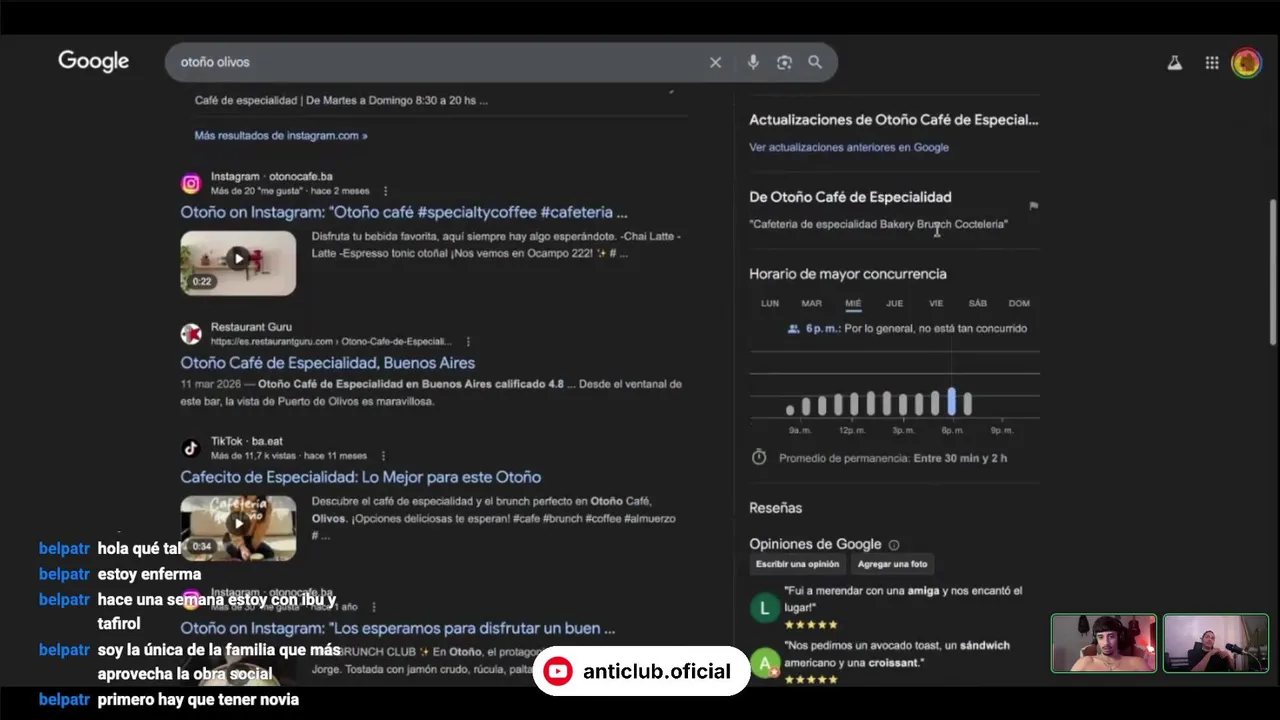
Task: Clear the search box with X
Action: coord(715,62)
